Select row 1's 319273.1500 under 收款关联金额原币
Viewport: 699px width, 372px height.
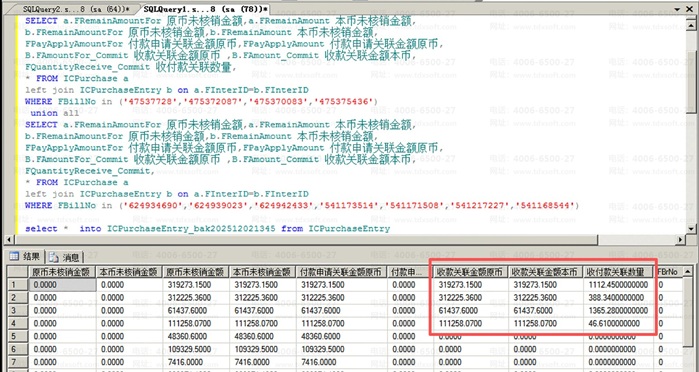tap(470, 285)
